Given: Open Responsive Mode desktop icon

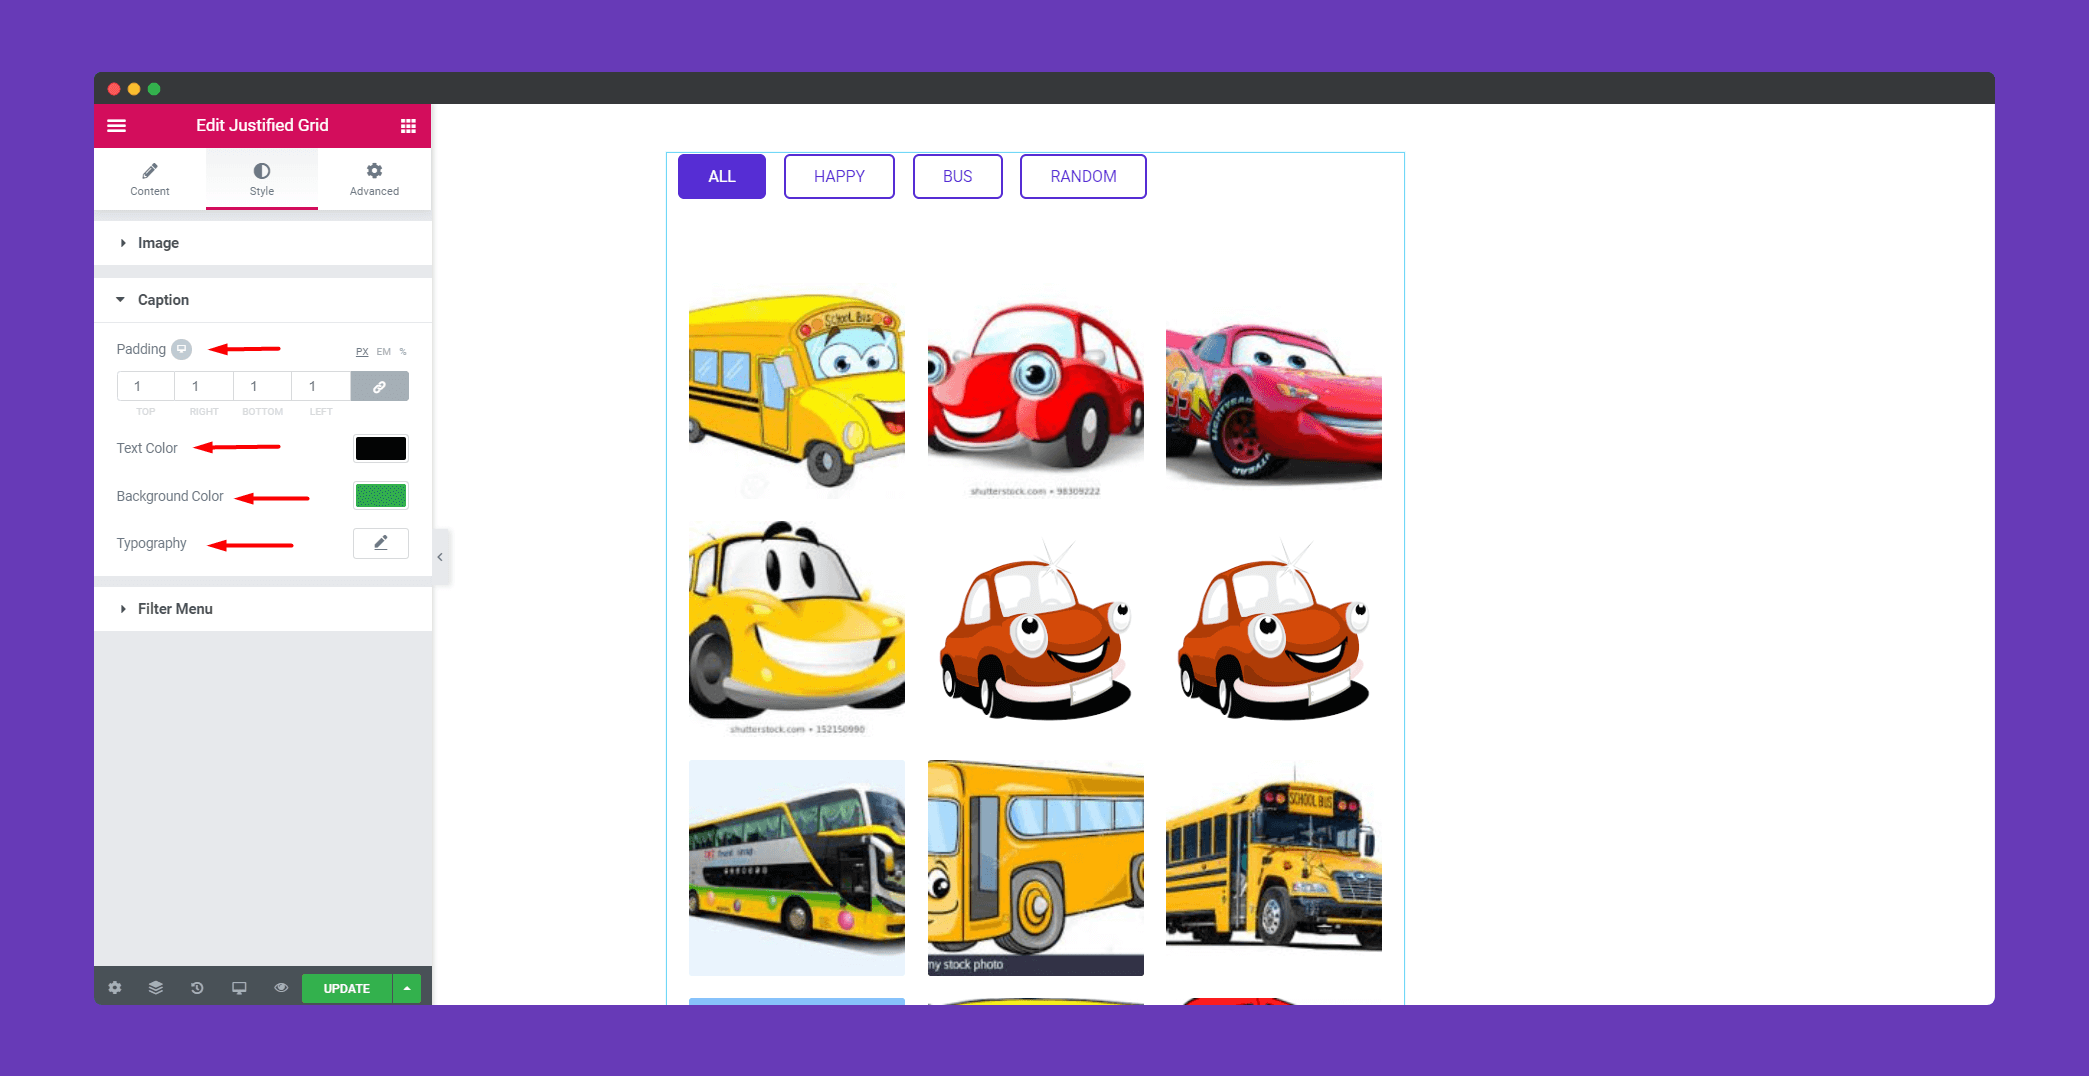Looking at the screenshot, I should 239,988.
